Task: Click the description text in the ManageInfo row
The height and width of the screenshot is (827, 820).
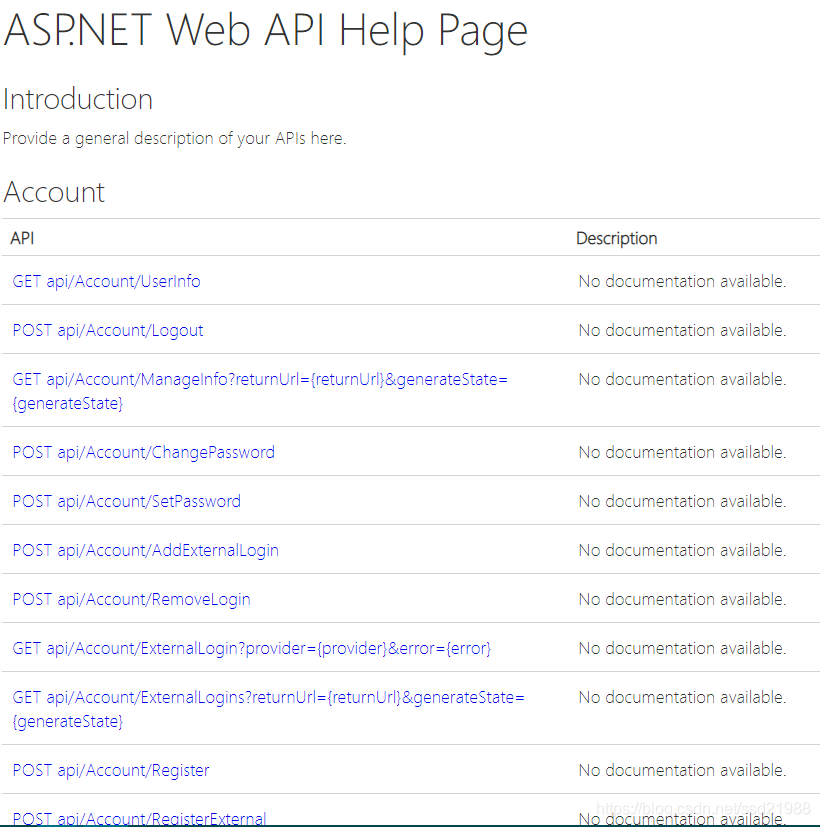Action: coord(682,379)
